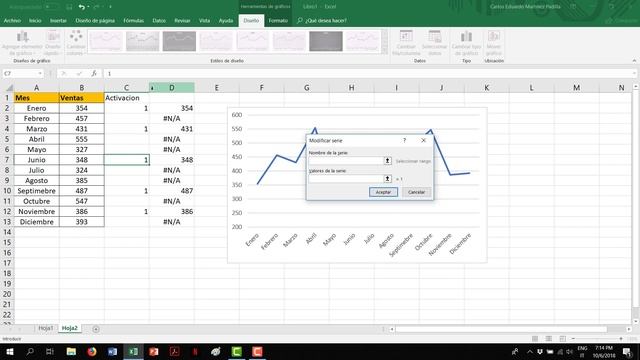This screenshot has width=640, height=360.
Task: Collapse the ribbon with the chevron
Action: click(x=634, y=60)
